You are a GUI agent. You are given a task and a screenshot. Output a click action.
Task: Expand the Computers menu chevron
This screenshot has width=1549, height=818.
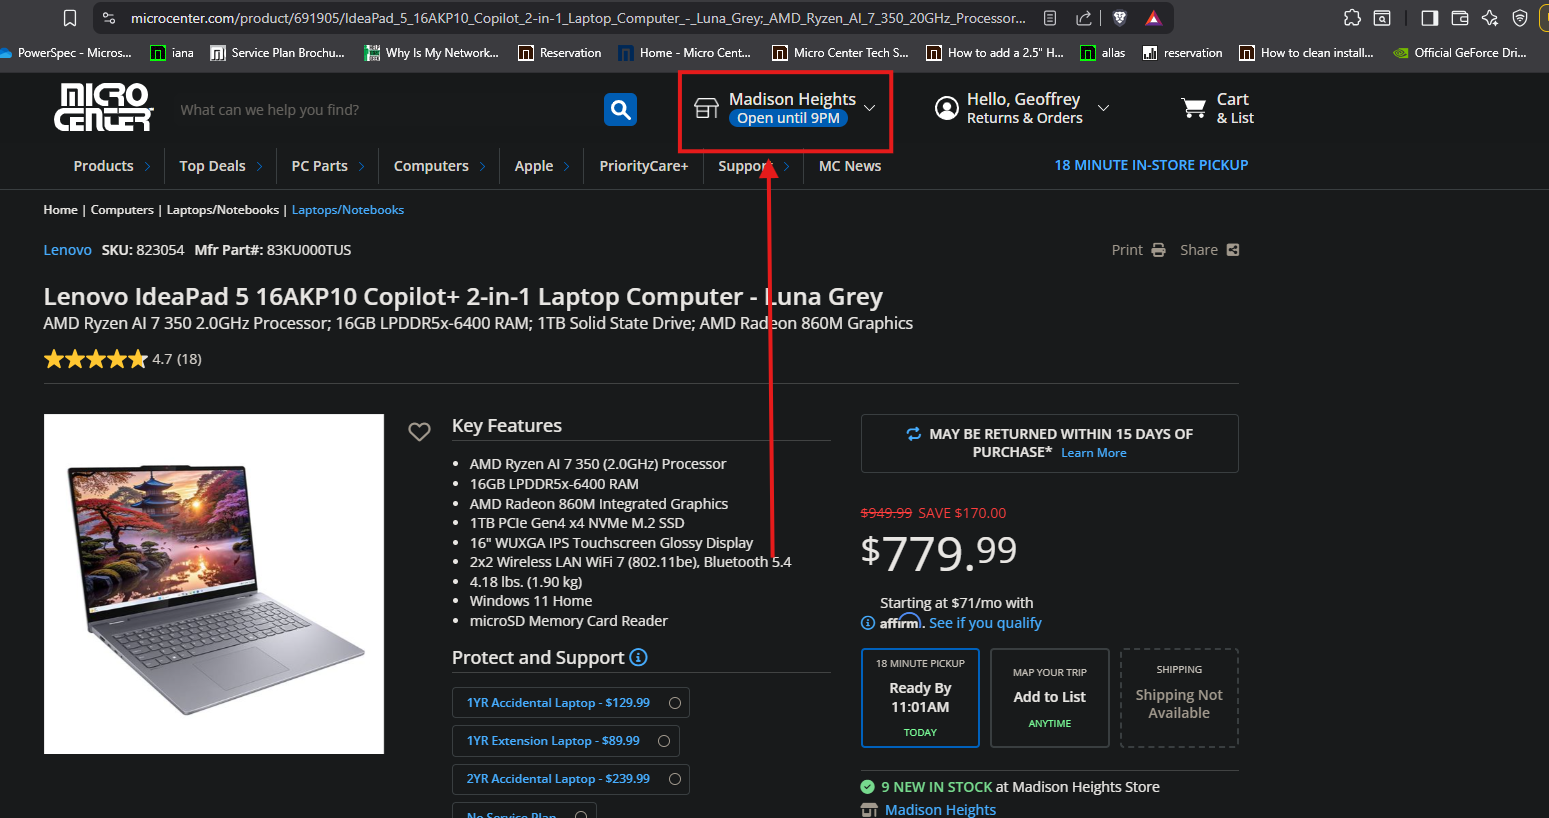[x=482, y=167]
